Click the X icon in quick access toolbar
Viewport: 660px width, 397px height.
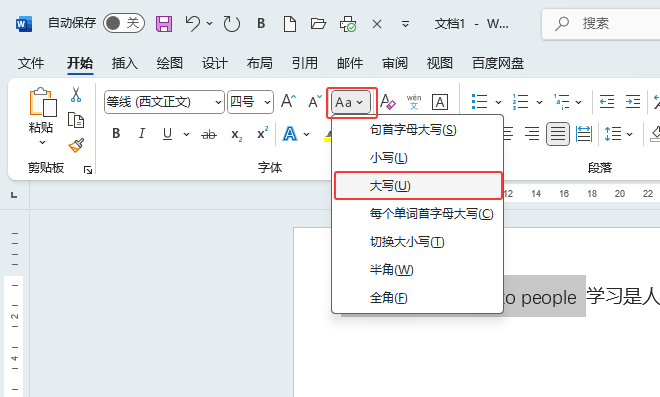click(377, 24)
